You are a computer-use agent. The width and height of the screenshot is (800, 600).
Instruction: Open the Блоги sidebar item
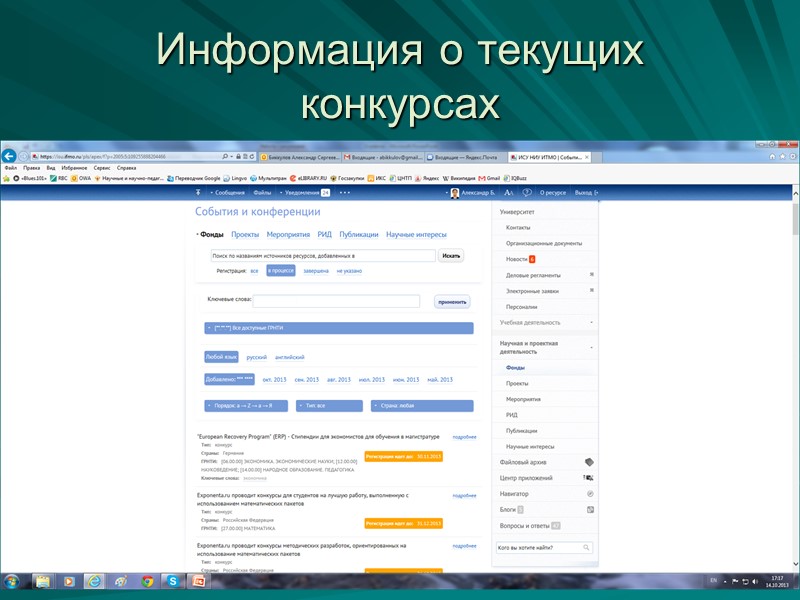tap(508, 508)
